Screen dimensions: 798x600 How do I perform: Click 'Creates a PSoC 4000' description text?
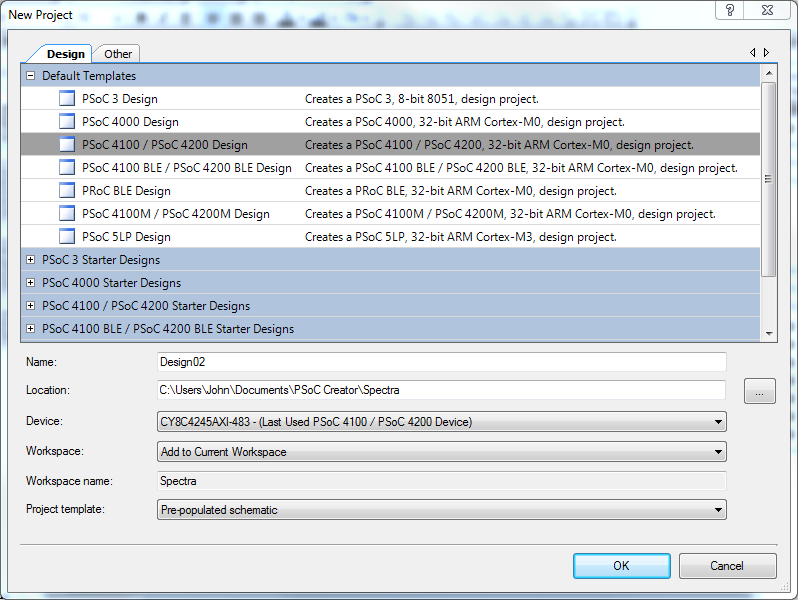pos(465,122)
